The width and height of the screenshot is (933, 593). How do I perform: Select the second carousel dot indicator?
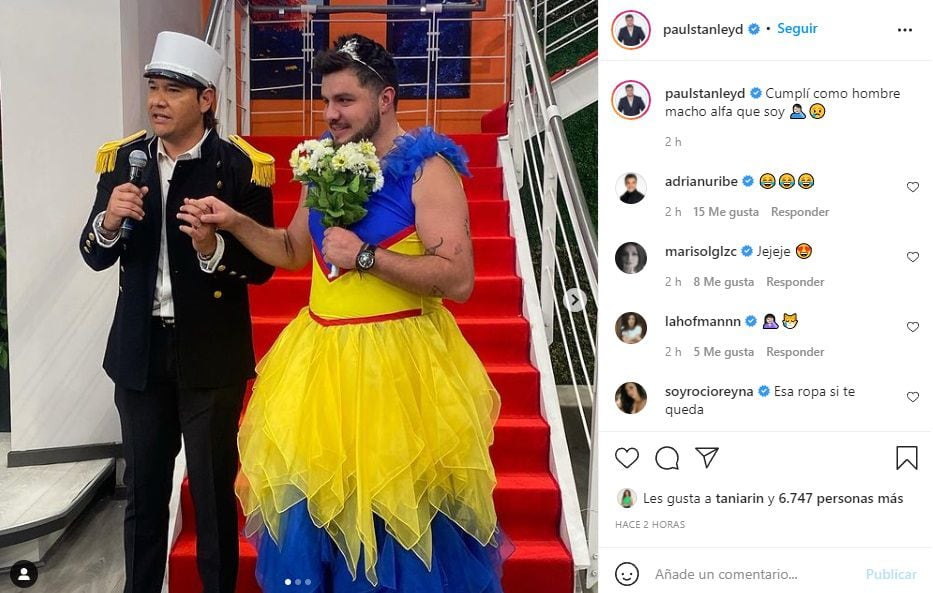click(x=298, y=582)
